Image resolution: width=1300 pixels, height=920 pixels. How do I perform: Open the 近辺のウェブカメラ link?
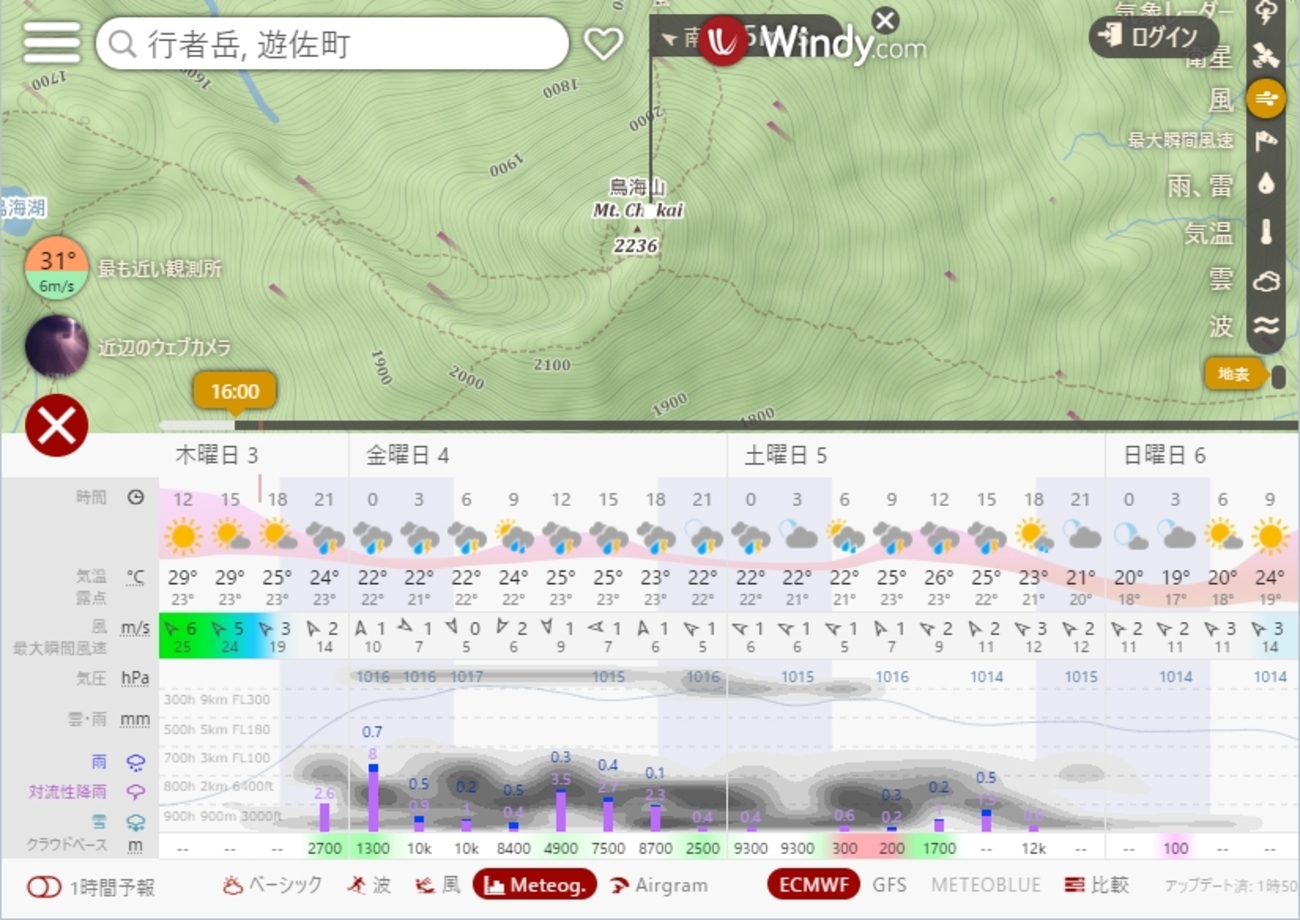click(164, 348)
